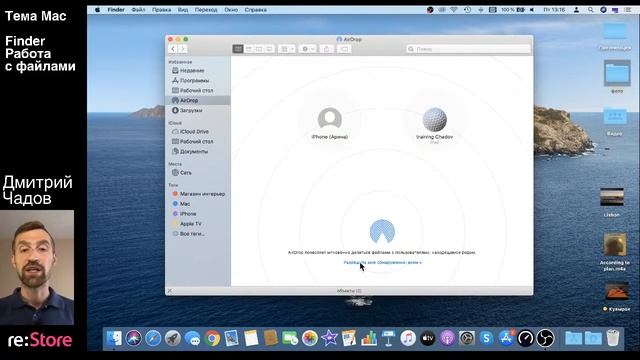Open the Вид menu
The height and width of the screenshot is (360, 640).
tap(183, 10)
